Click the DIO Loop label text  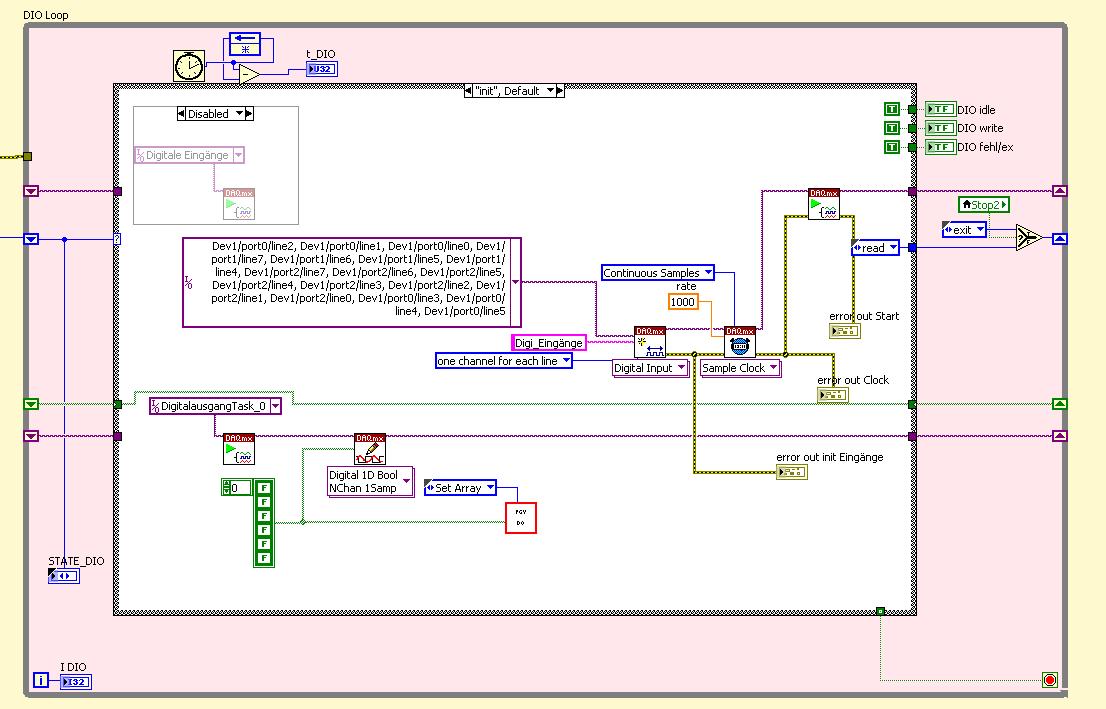pyautogui.click(x=46, y=15)
